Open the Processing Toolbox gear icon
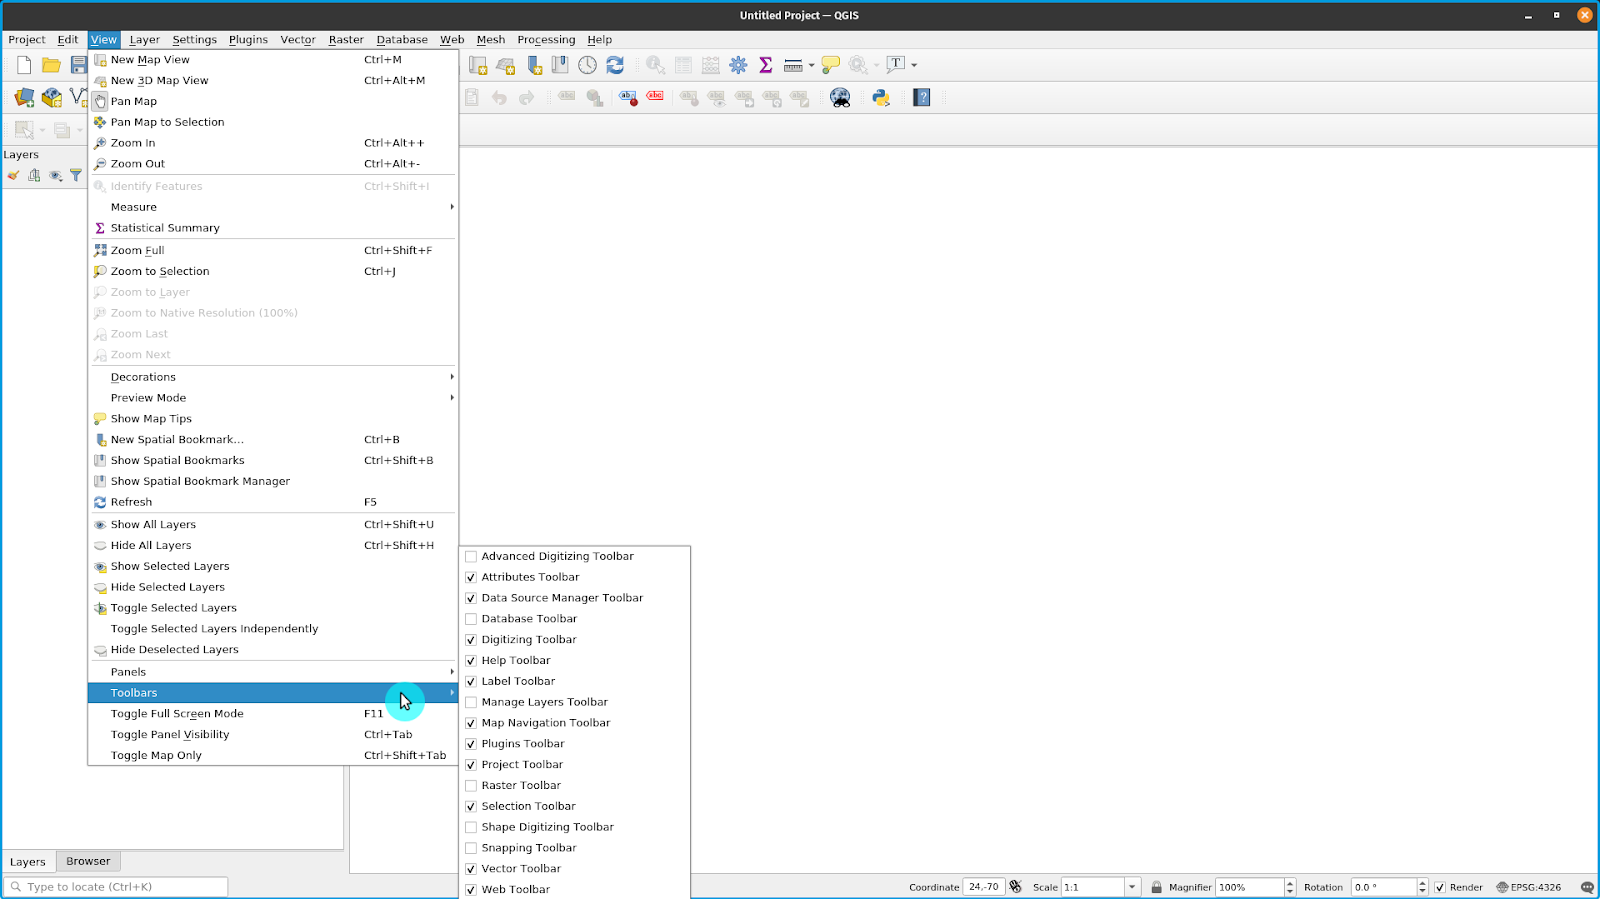 coord(738,65)
